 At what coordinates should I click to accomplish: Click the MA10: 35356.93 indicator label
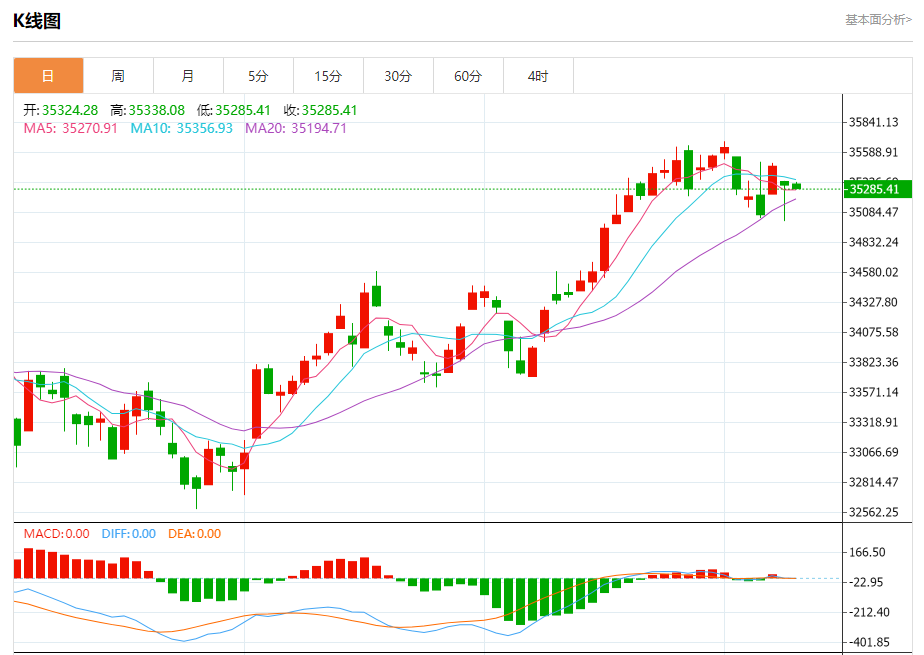coord(182,128)
